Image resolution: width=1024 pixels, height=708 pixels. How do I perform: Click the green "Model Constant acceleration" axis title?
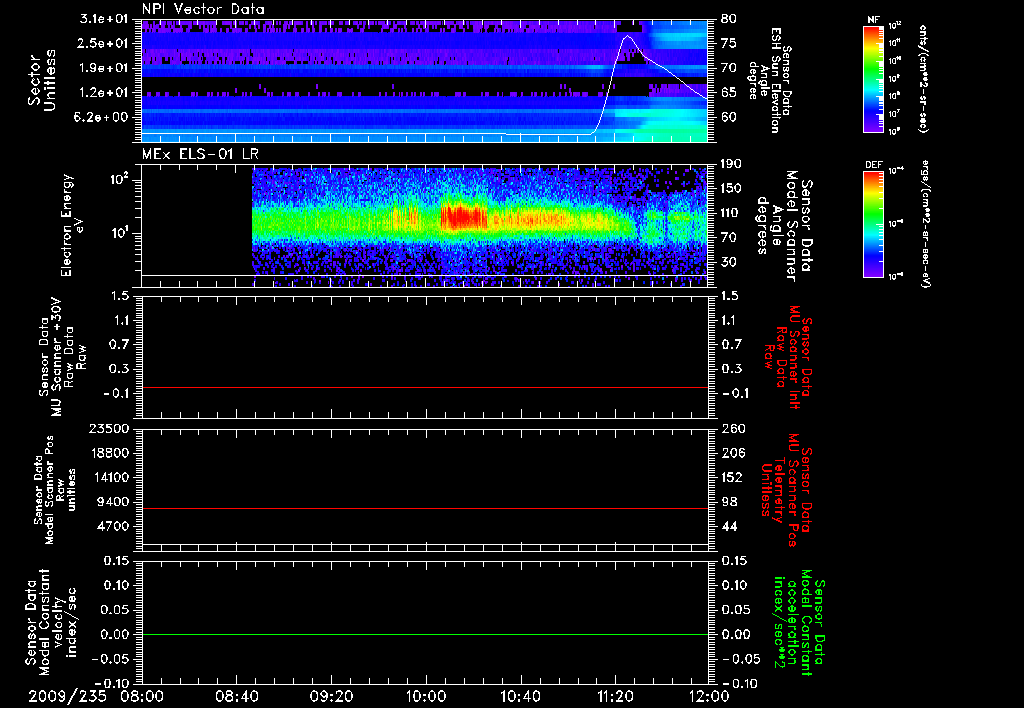click(x=798, y=623)
